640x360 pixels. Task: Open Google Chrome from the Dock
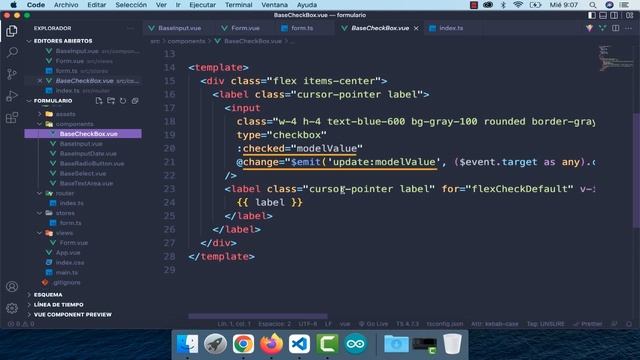(x=243, y=344)
